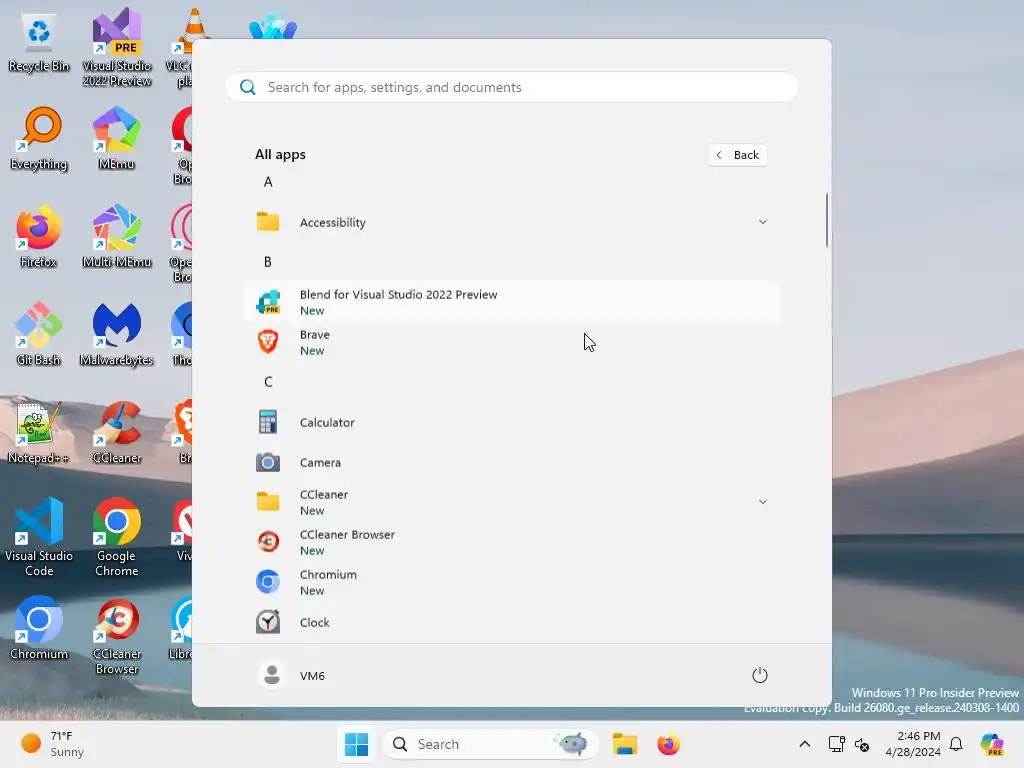Screen dimensions: 1024x768
Task: Select the Notepad++ desktop shortcut
Action: pyautogui.click(x=39, y=433)
